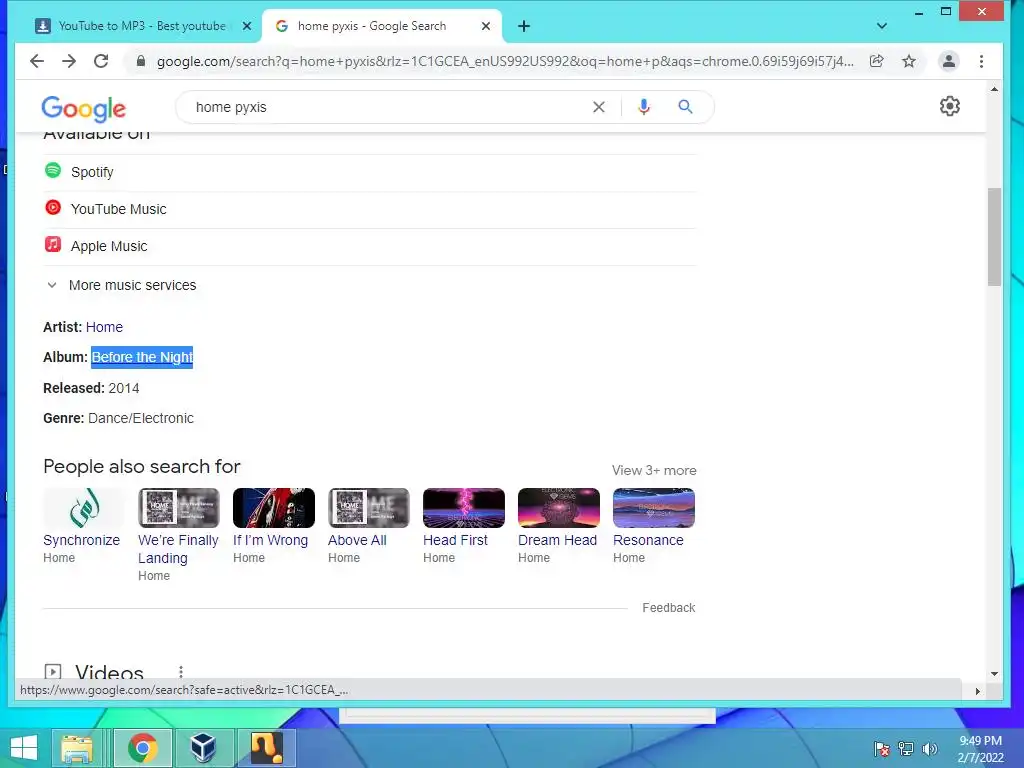The width and height of the screenshot is (1024, 768).
Task: Open Above All thumbnail
Action: (x=369, y=507)
